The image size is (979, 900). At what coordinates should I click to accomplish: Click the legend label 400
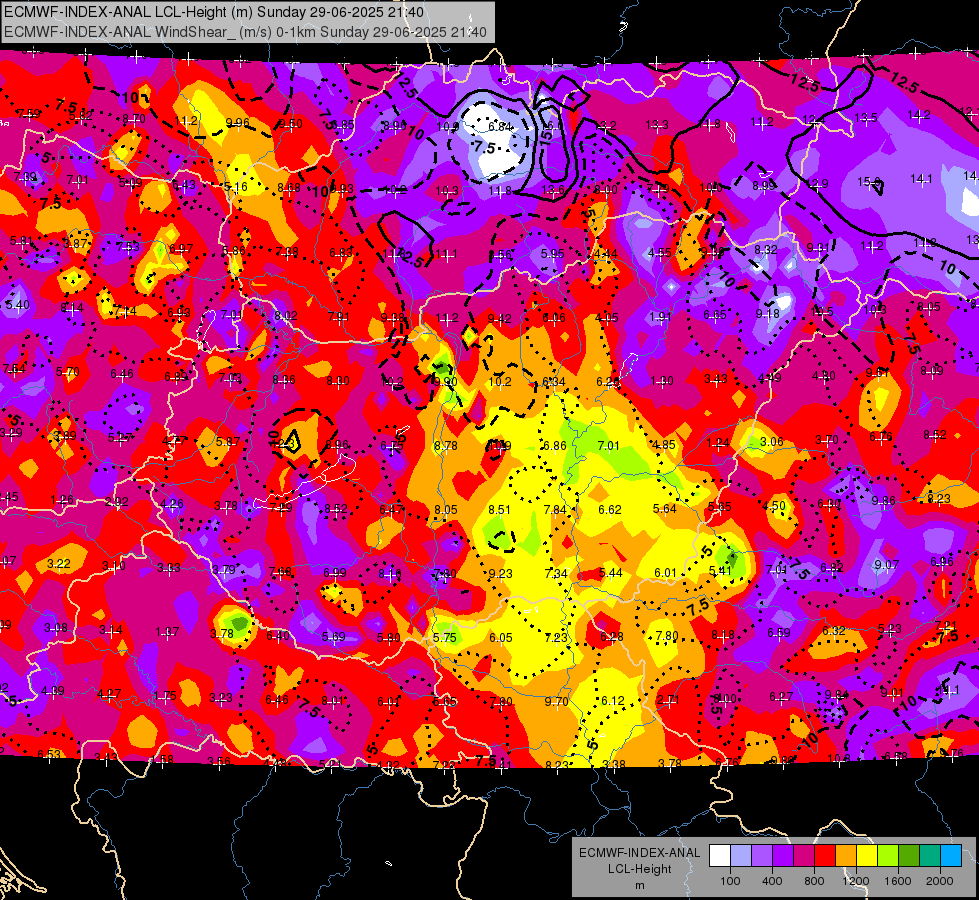772,881
